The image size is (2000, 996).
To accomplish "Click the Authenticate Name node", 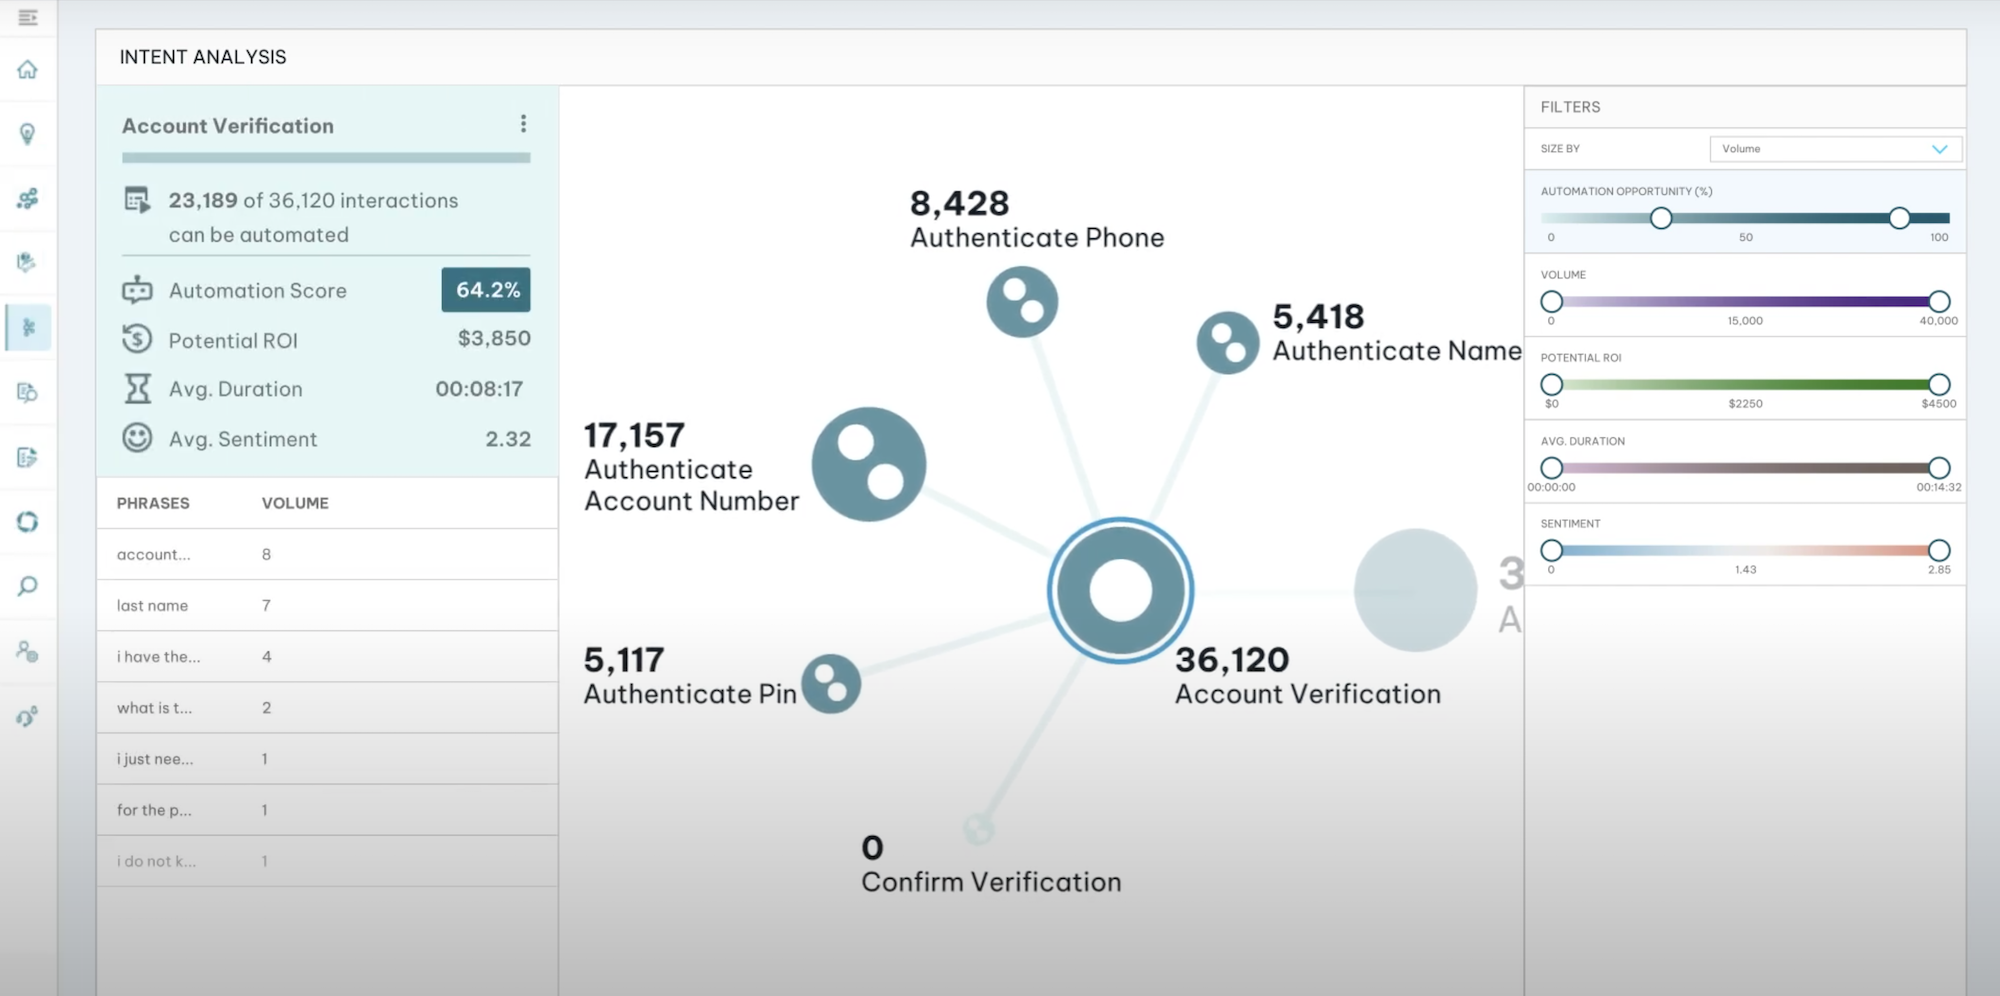I will (x=1227, y=343).
